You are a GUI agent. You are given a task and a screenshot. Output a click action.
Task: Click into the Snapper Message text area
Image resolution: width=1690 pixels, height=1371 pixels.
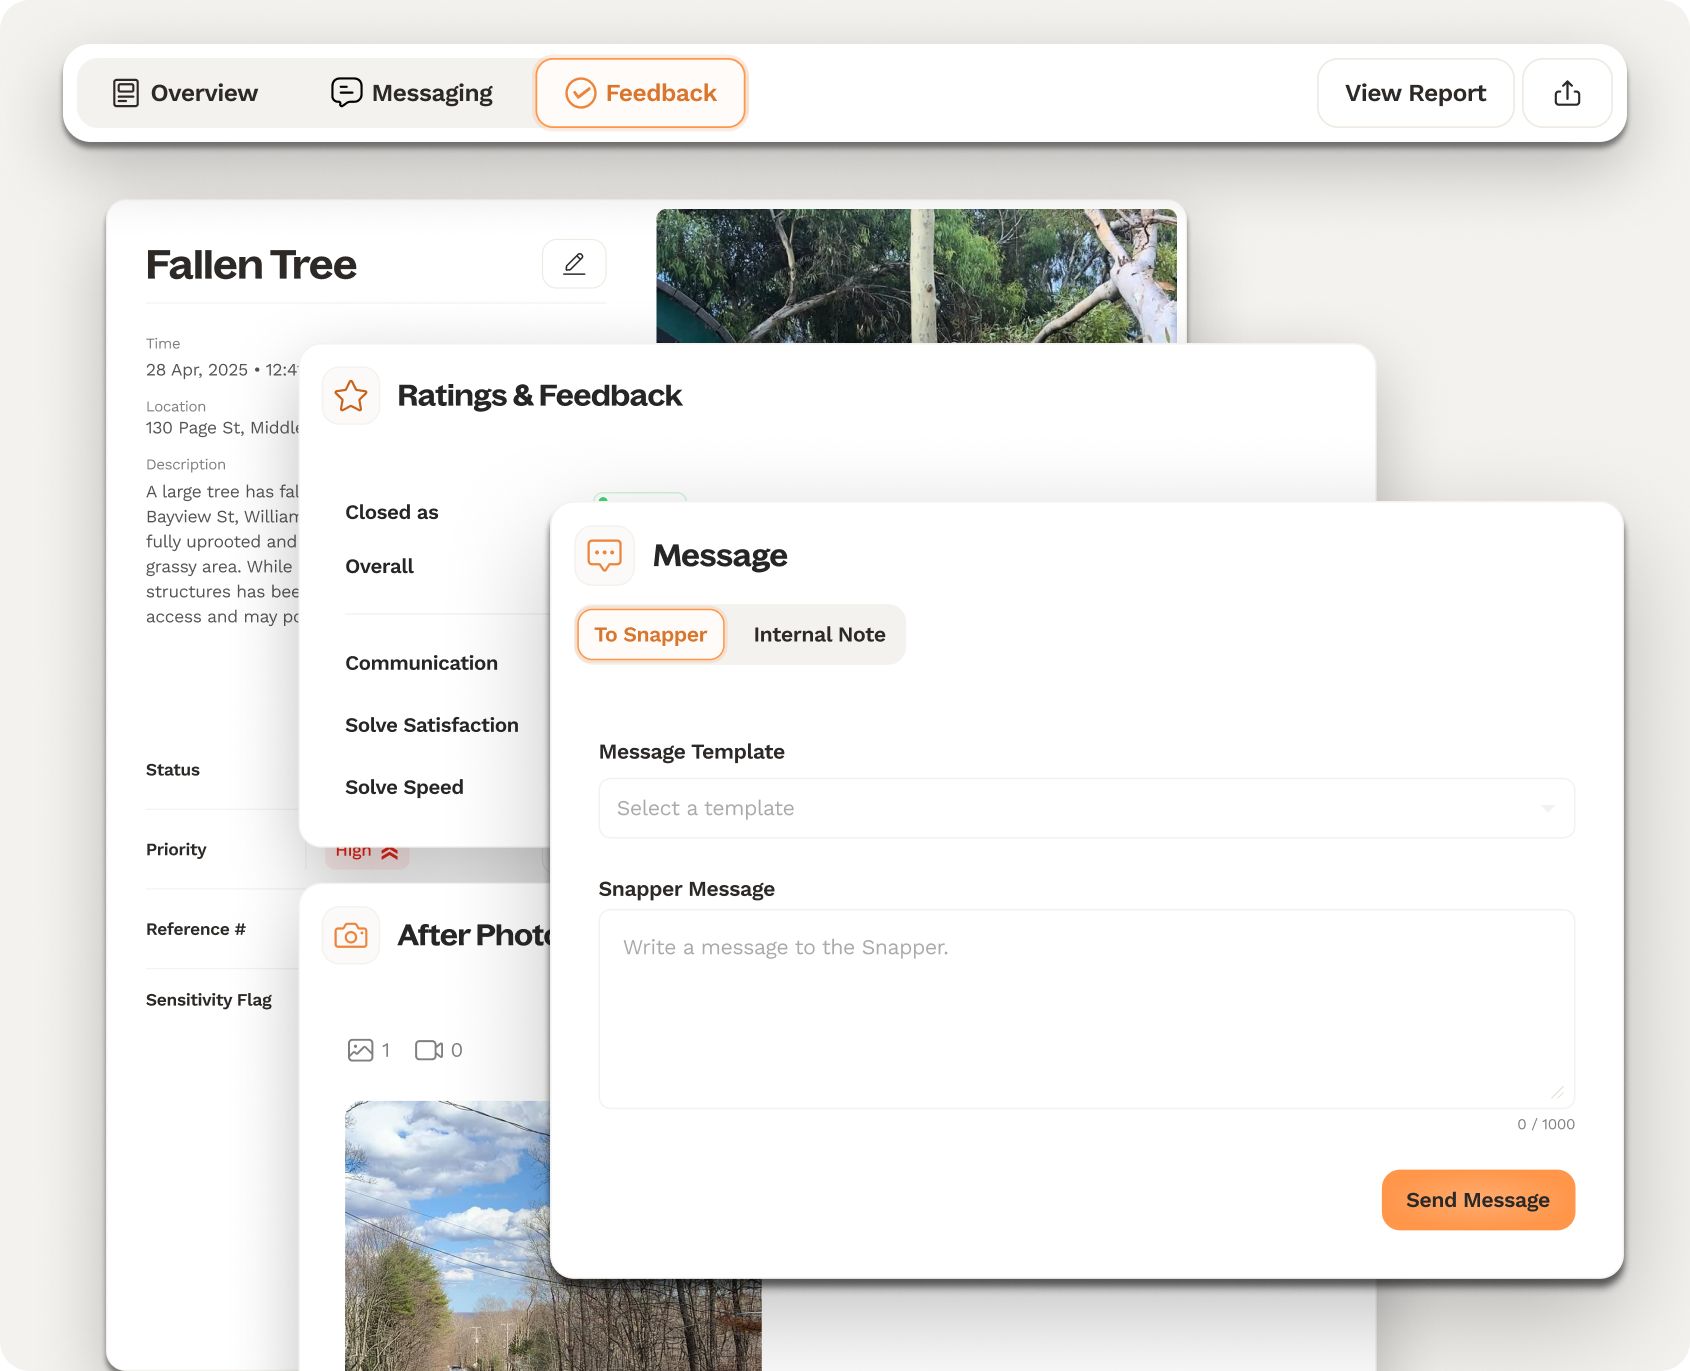coord(1086,1009)
